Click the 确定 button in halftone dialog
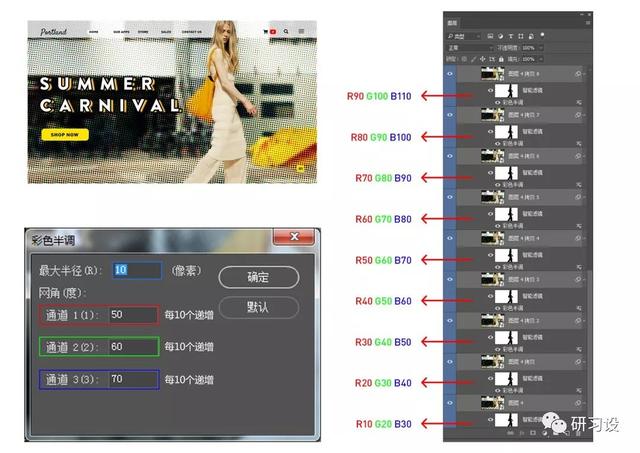640x453 pixels. 258,276
